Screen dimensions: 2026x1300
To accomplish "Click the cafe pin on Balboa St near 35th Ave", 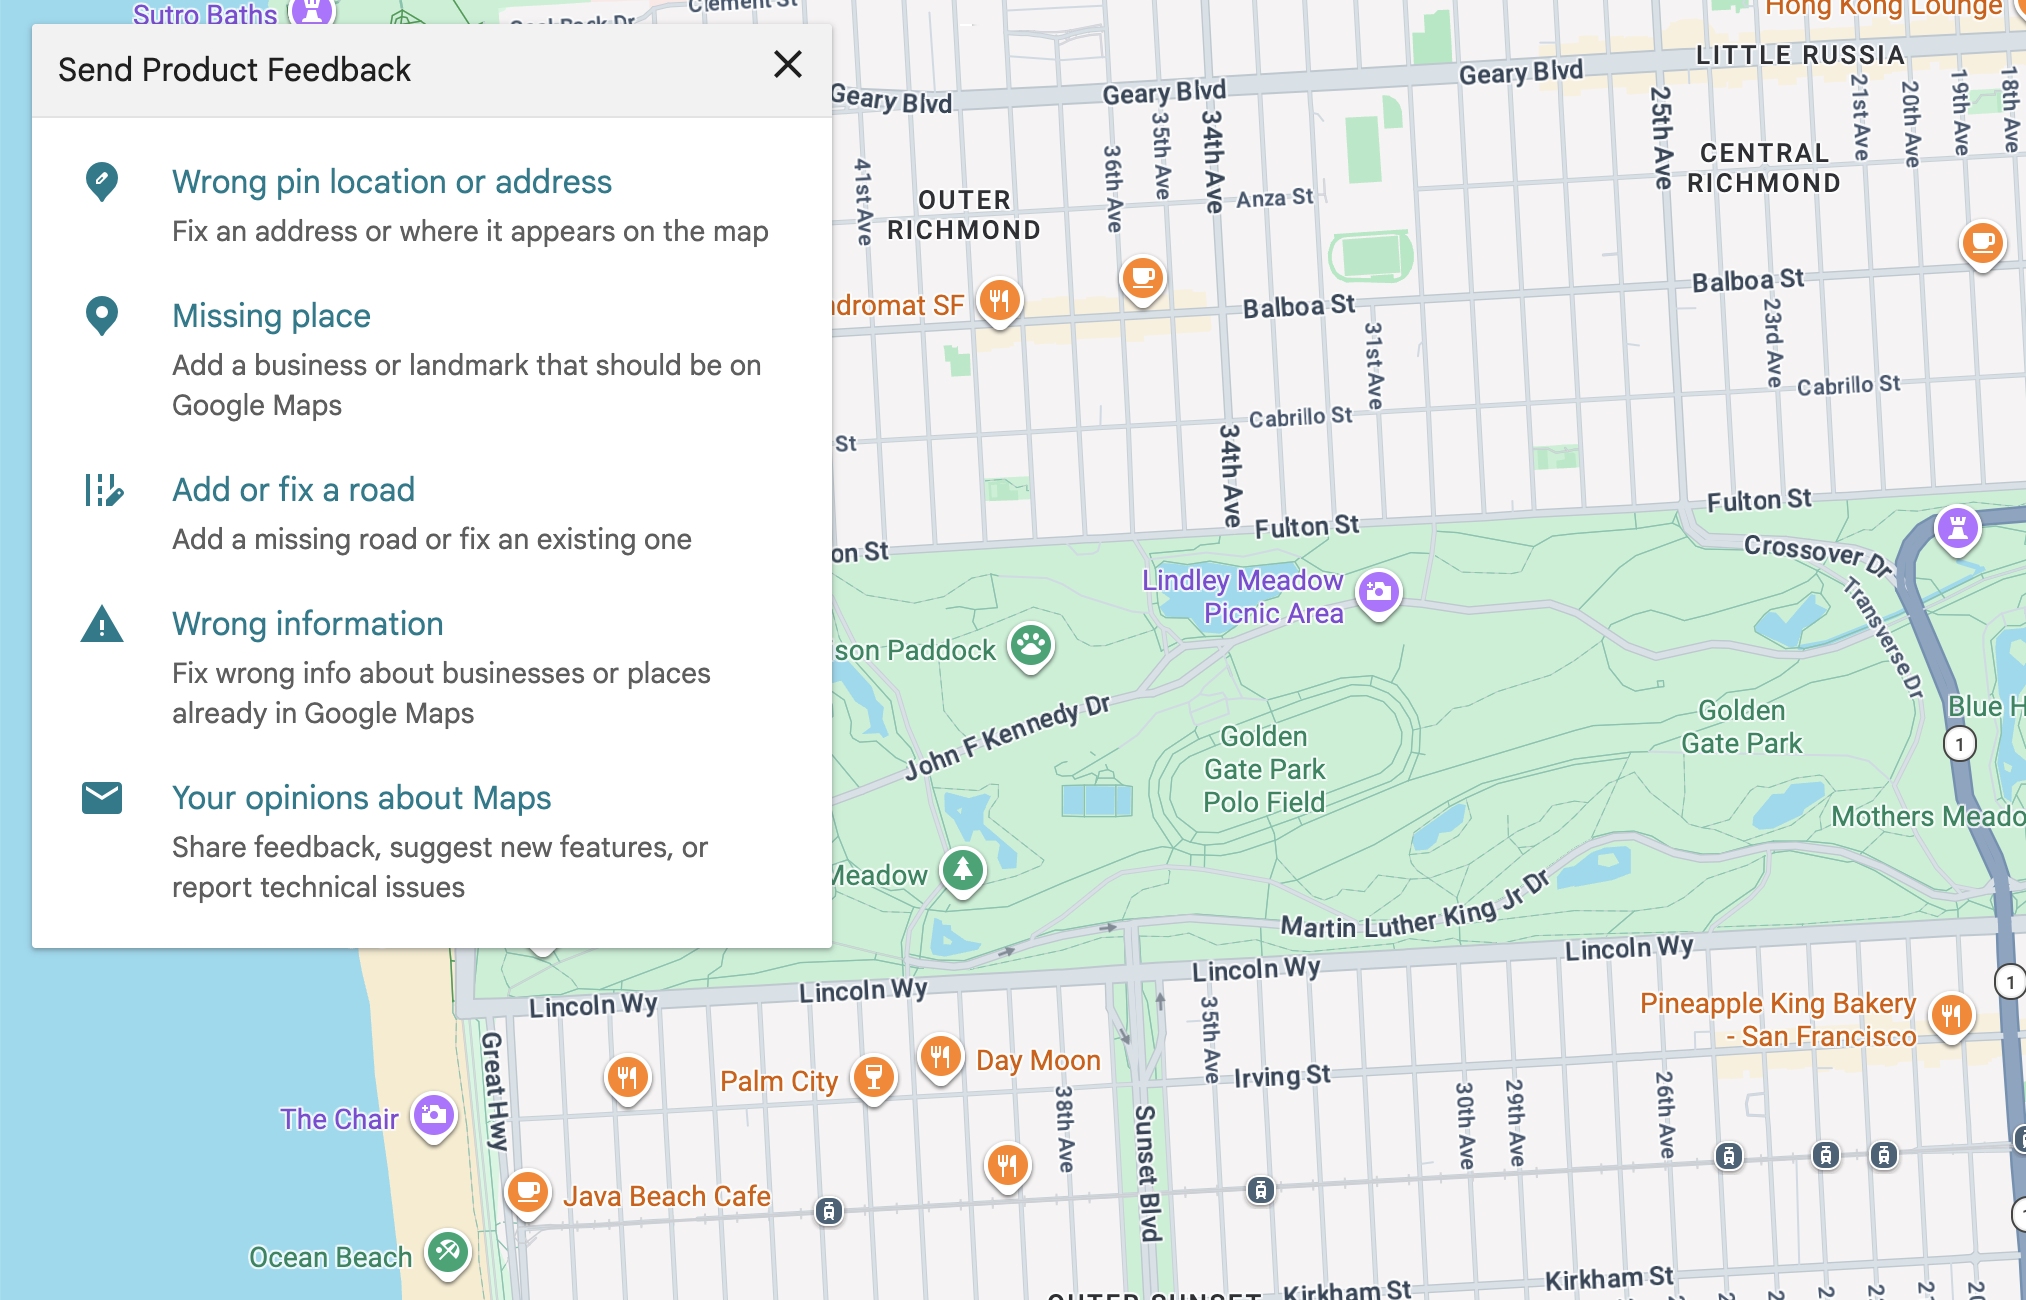I will tap(1142, 278).
